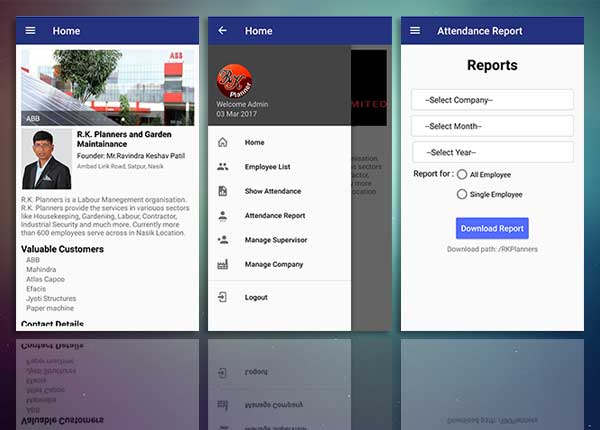Click the Show Attendance document icon
The height and width of the screenshot is (430, 600).
[222, 191]
